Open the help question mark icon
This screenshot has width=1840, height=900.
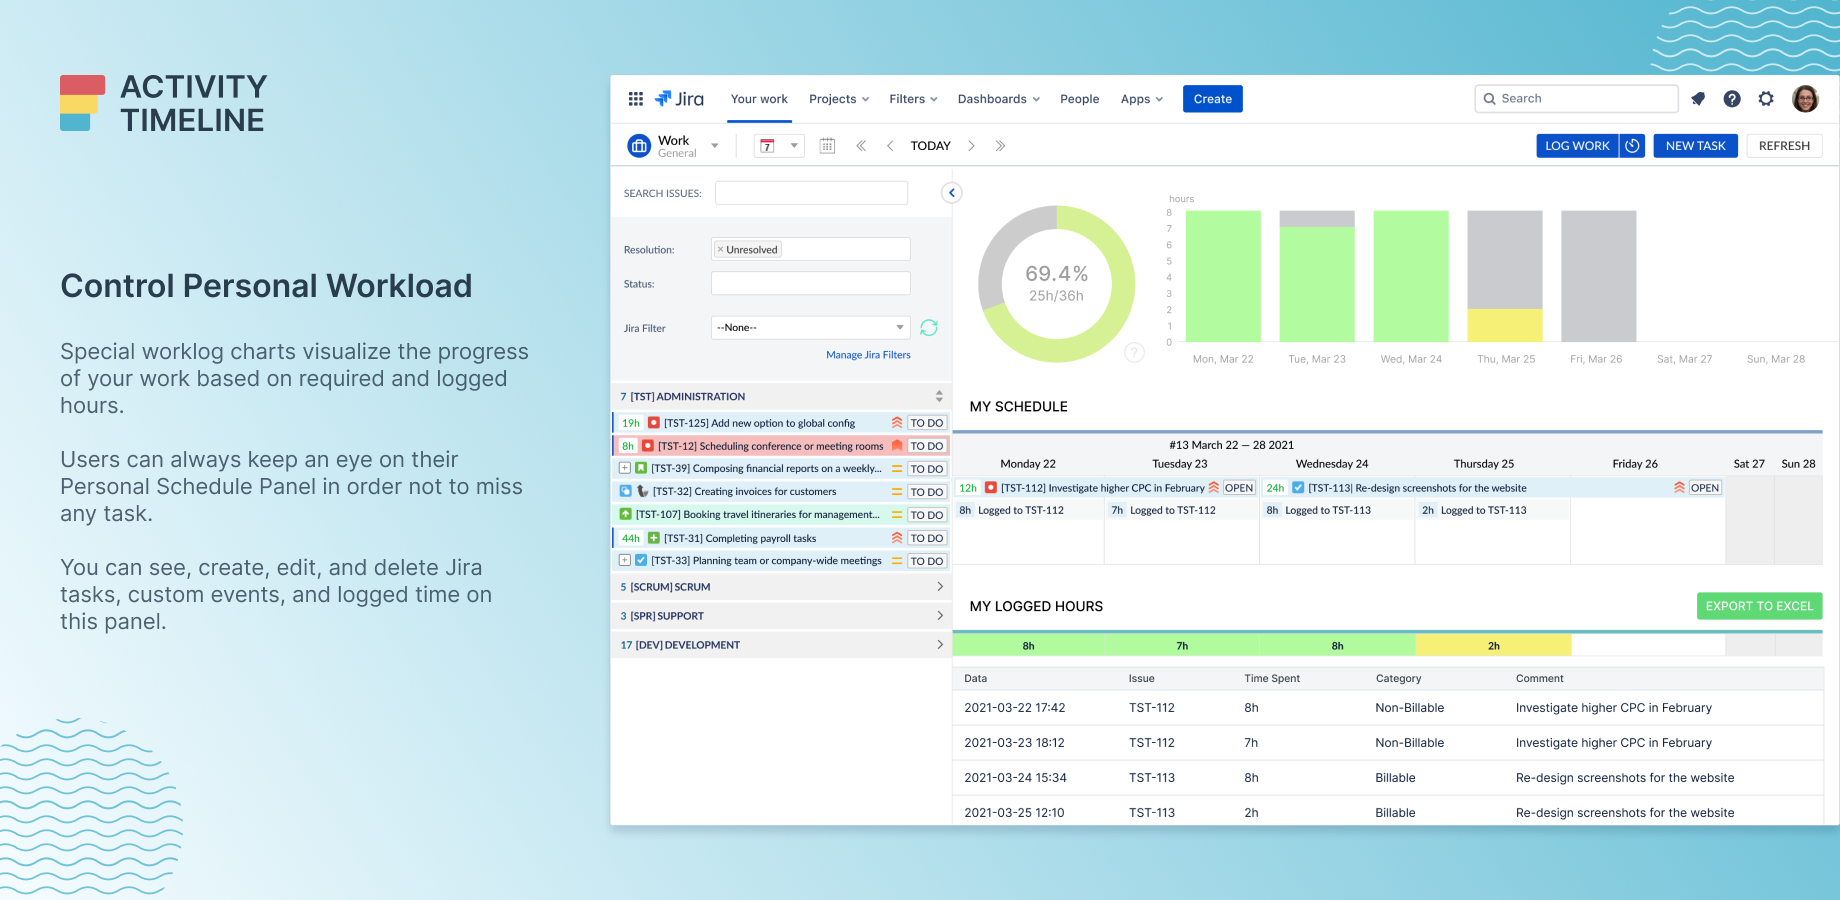(1732, 99)
